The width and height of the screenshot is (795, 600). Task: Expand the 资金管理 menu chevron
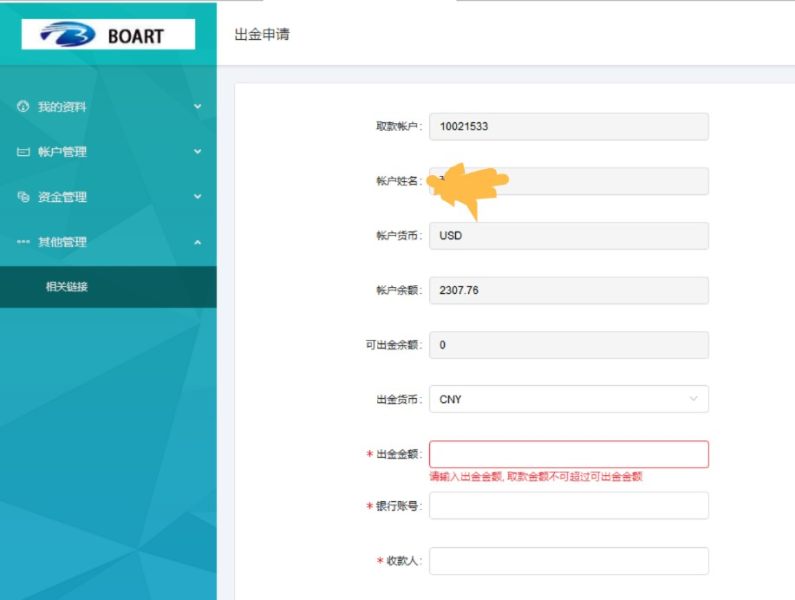pos(197,197)
